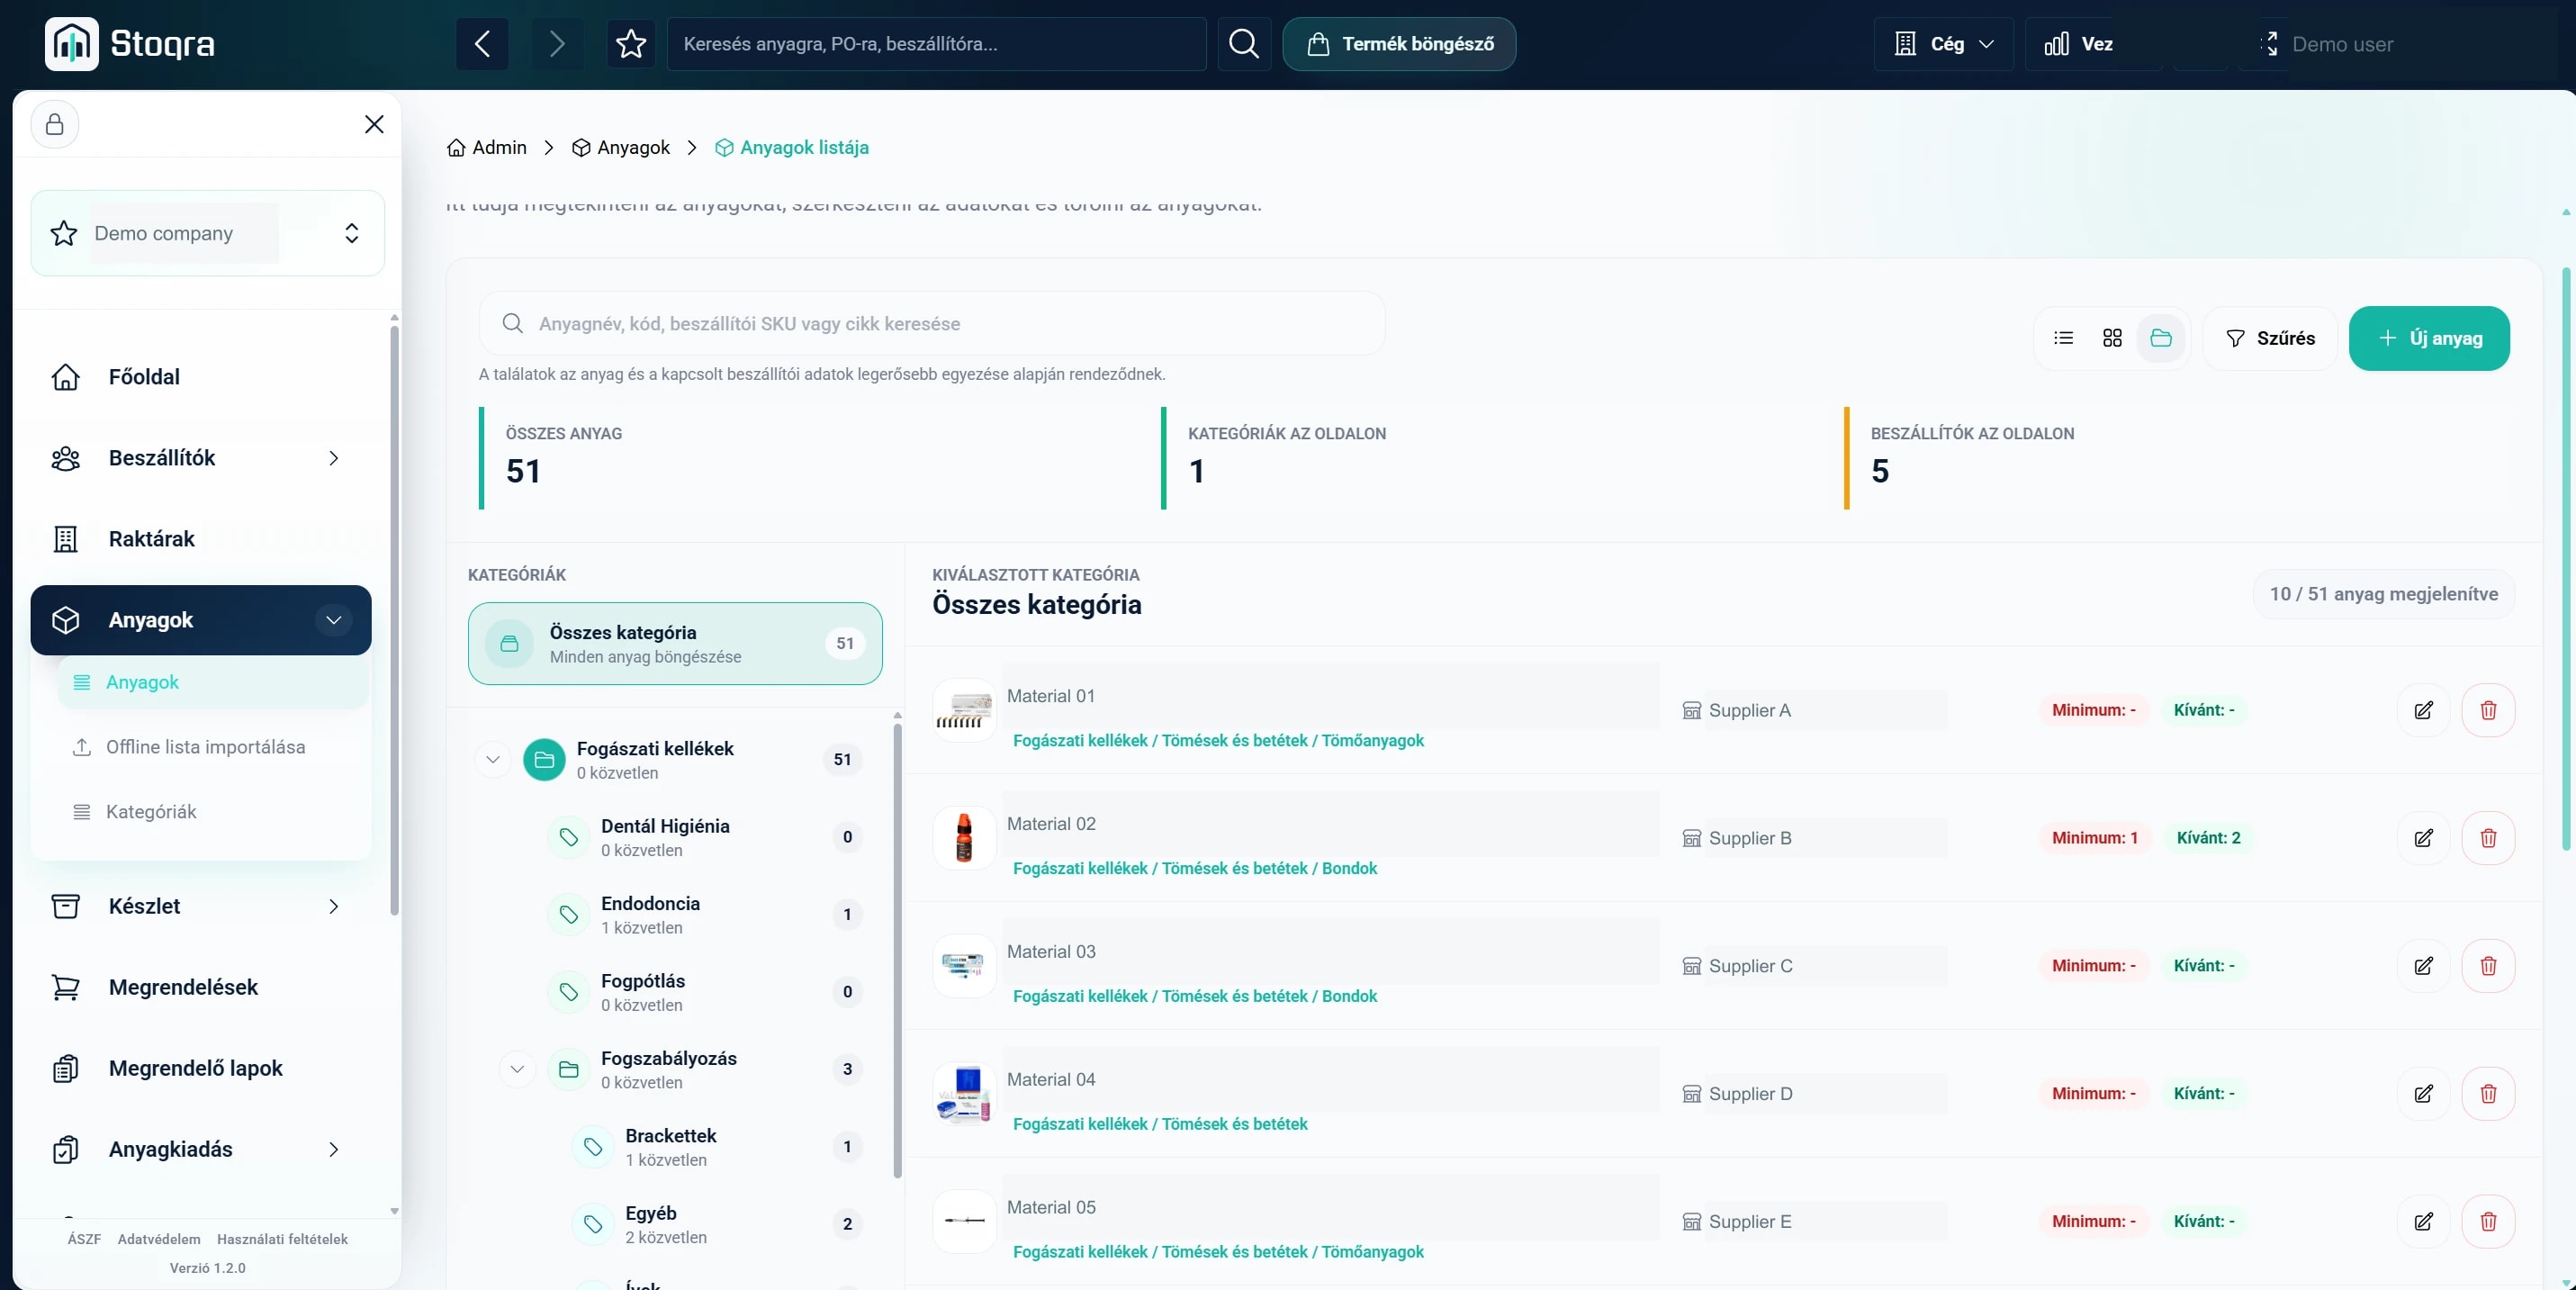Edit Material 01 with pencil icon

pos(2423,710)
